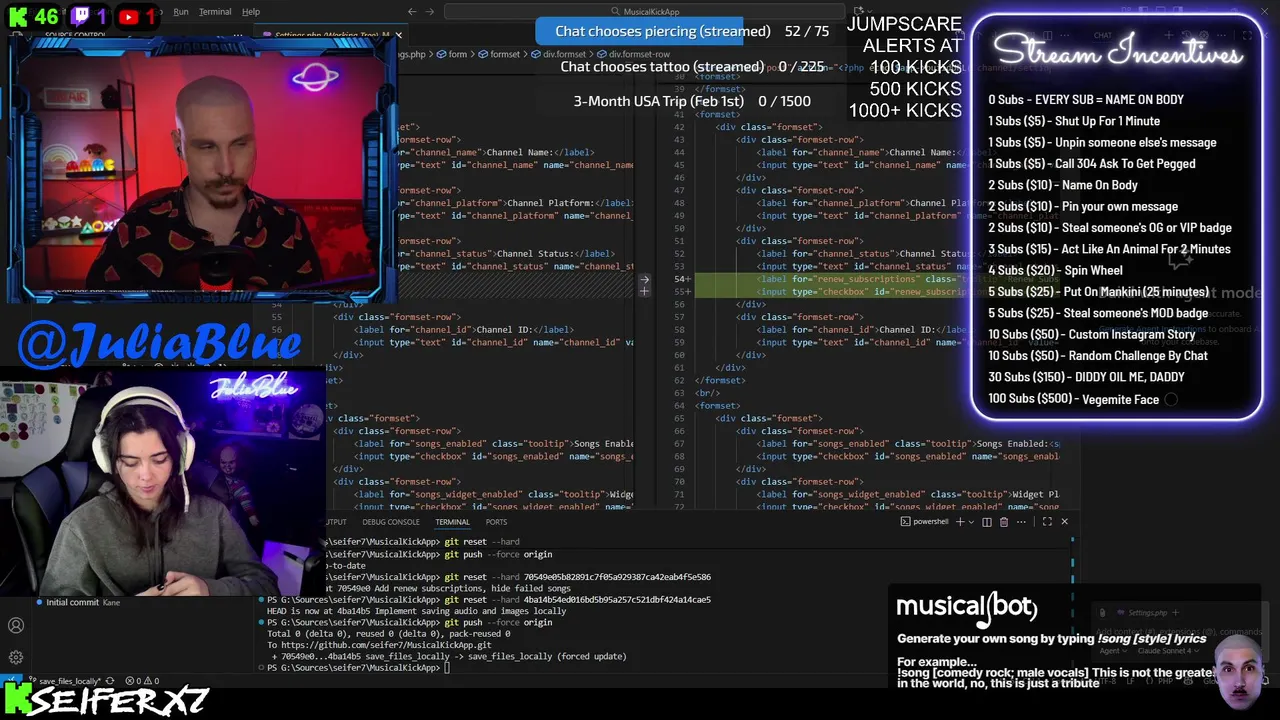Split the terminal with the split icon
Screen dimensions: 1280x720
click(x=987, y=522)
